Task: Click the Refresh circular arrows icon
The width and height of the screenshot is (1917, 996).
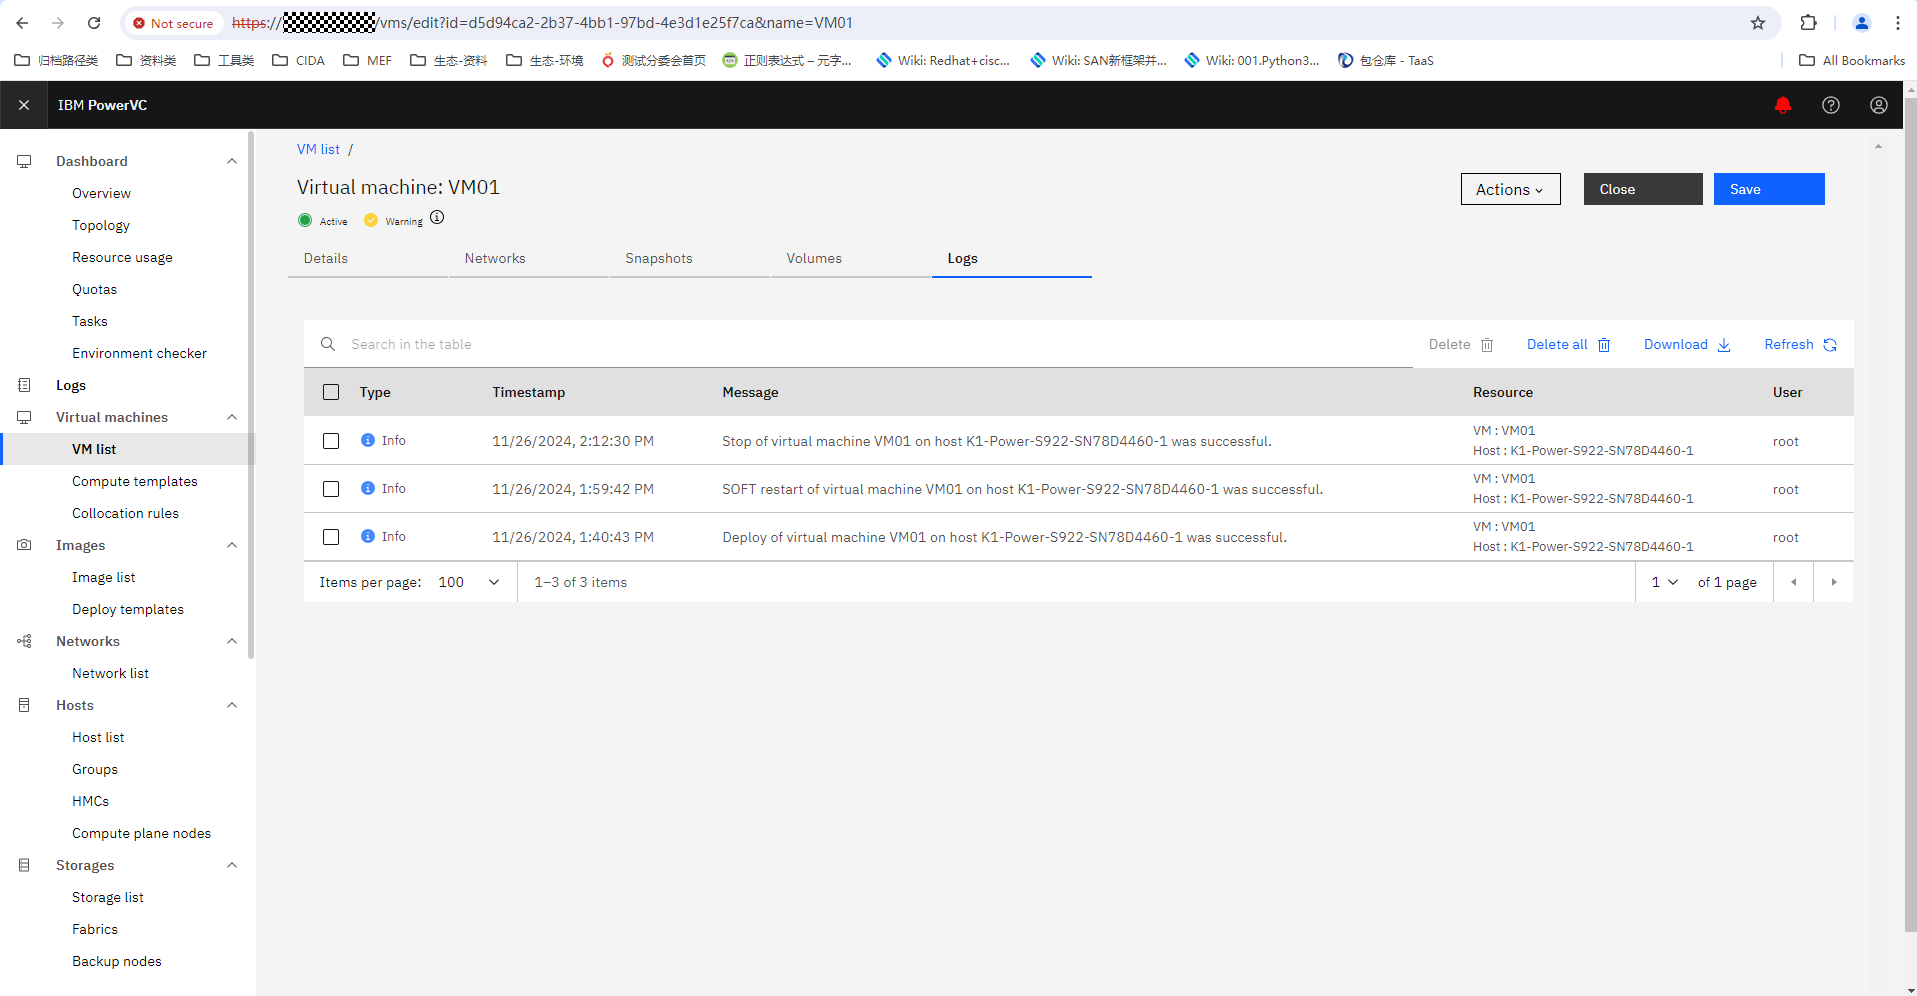Action: click(x=1830, y=345)
